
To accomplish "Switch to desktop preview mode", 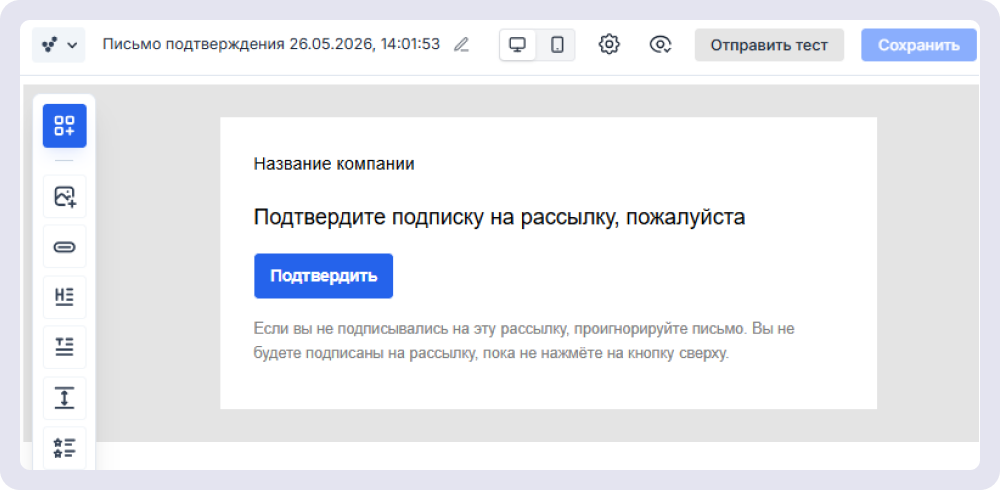I will (518, 45).
